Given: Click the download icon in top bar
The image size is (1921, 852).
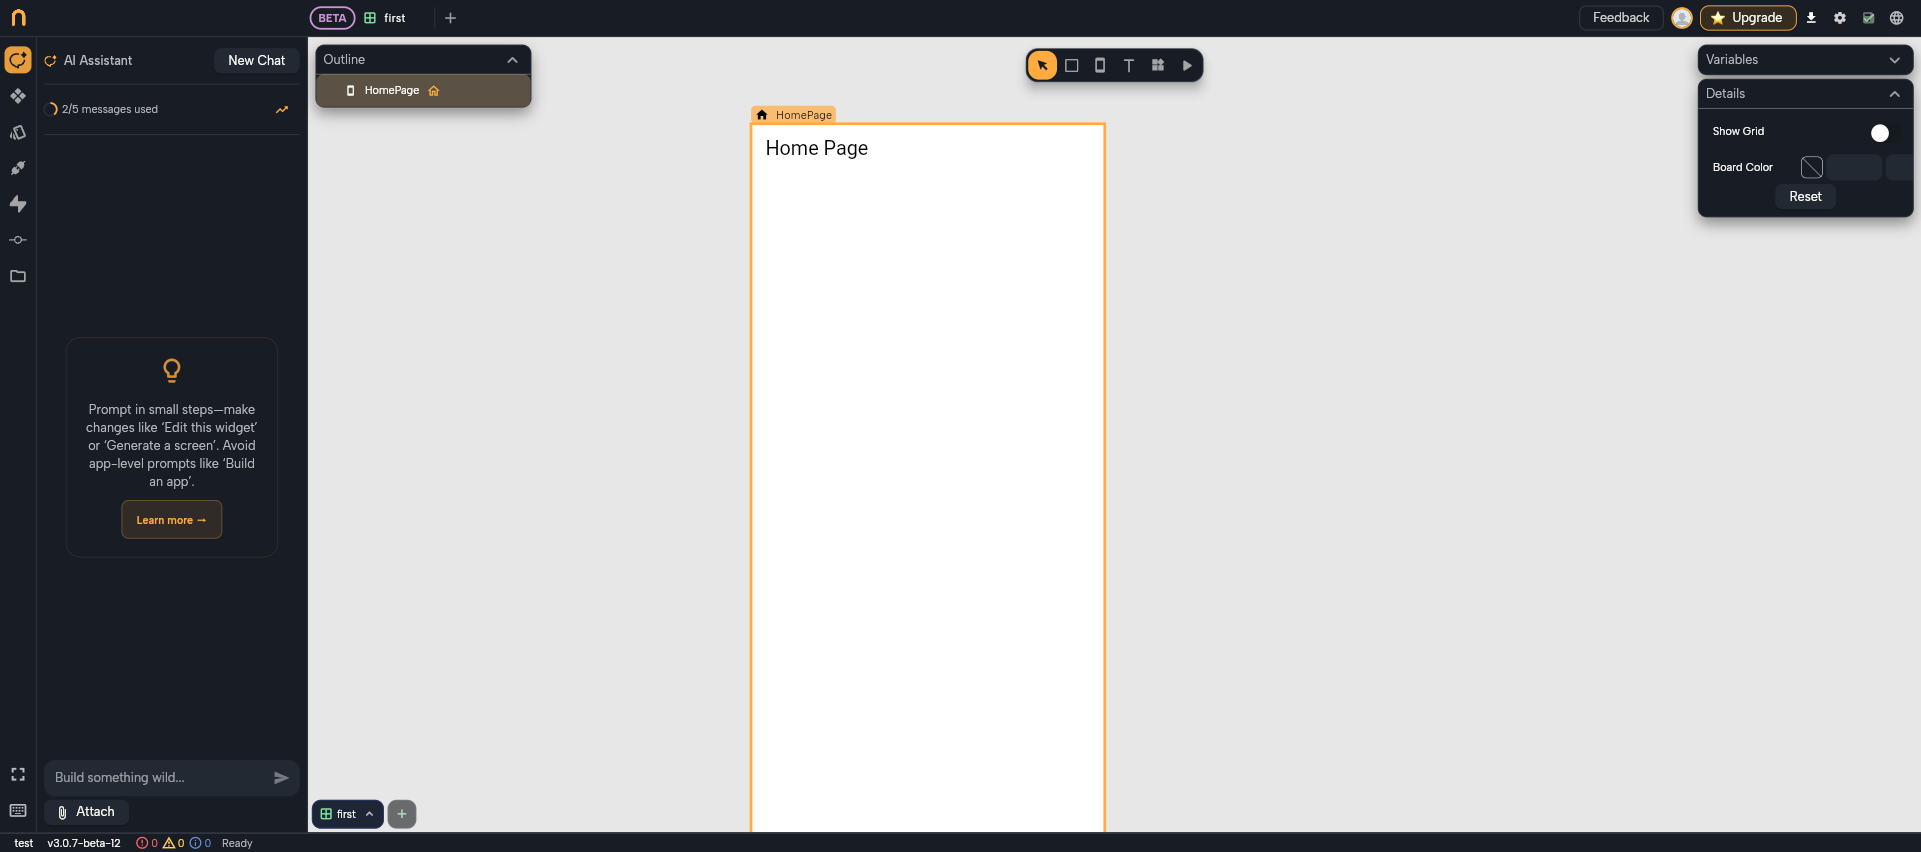Looking at the screenshot, I should pos(1811,18).
